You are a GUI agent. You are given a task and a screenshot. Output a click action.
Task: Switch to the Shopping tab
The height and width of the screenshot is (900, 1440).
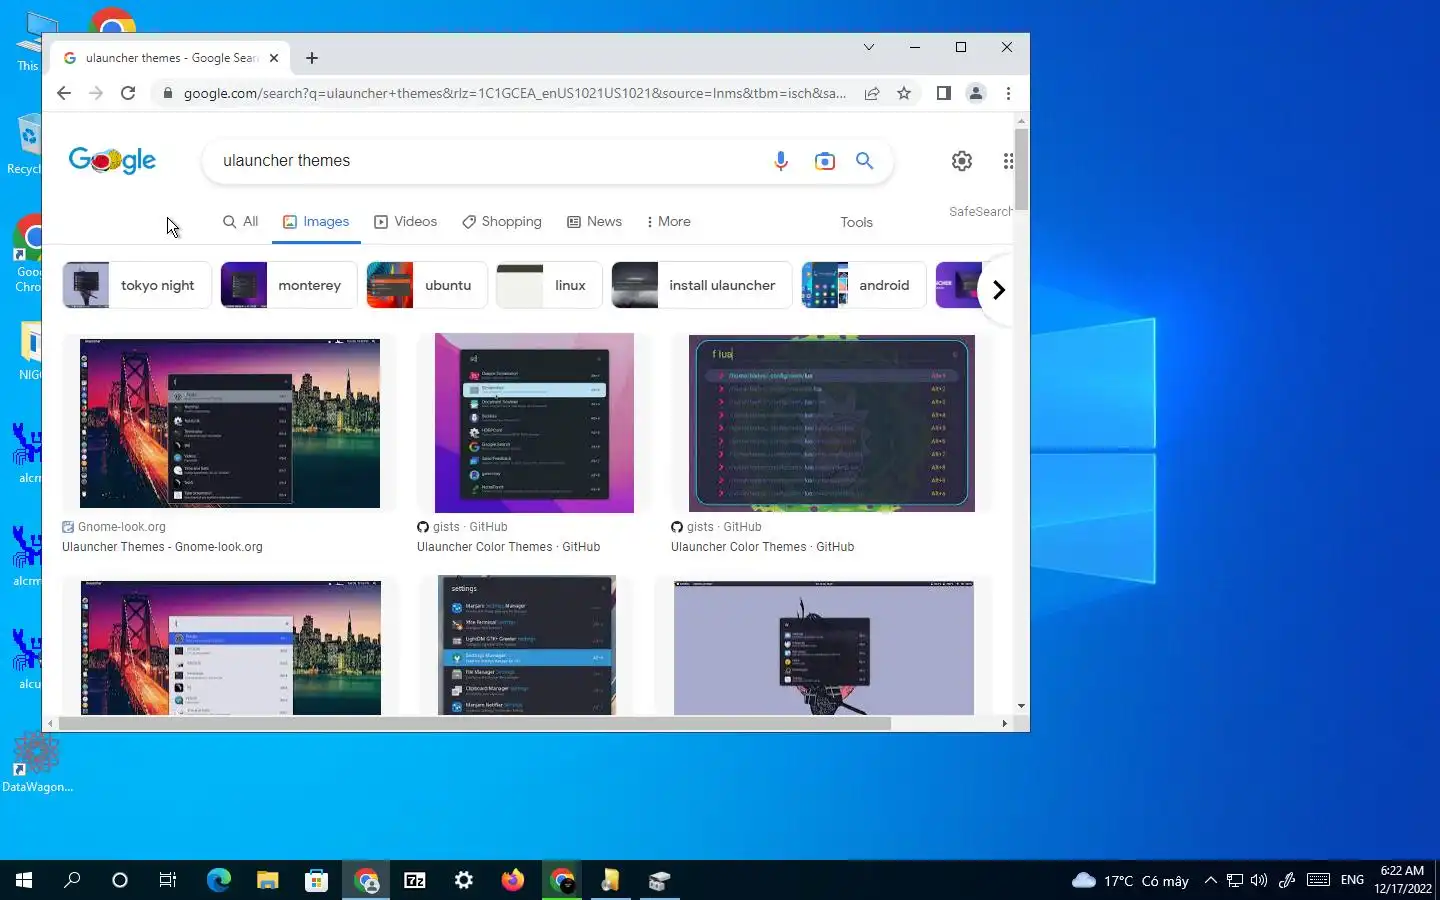[x=501, y=222]
